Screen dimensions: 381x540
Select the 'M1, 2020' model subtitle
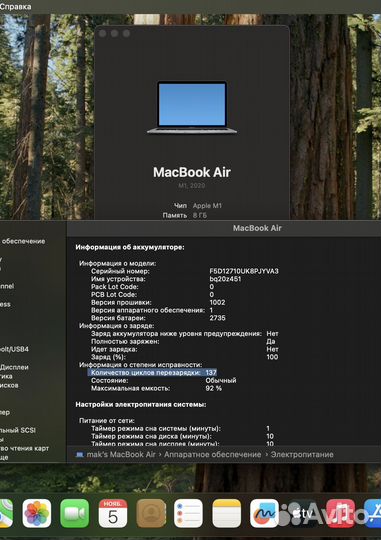(192, 185)
